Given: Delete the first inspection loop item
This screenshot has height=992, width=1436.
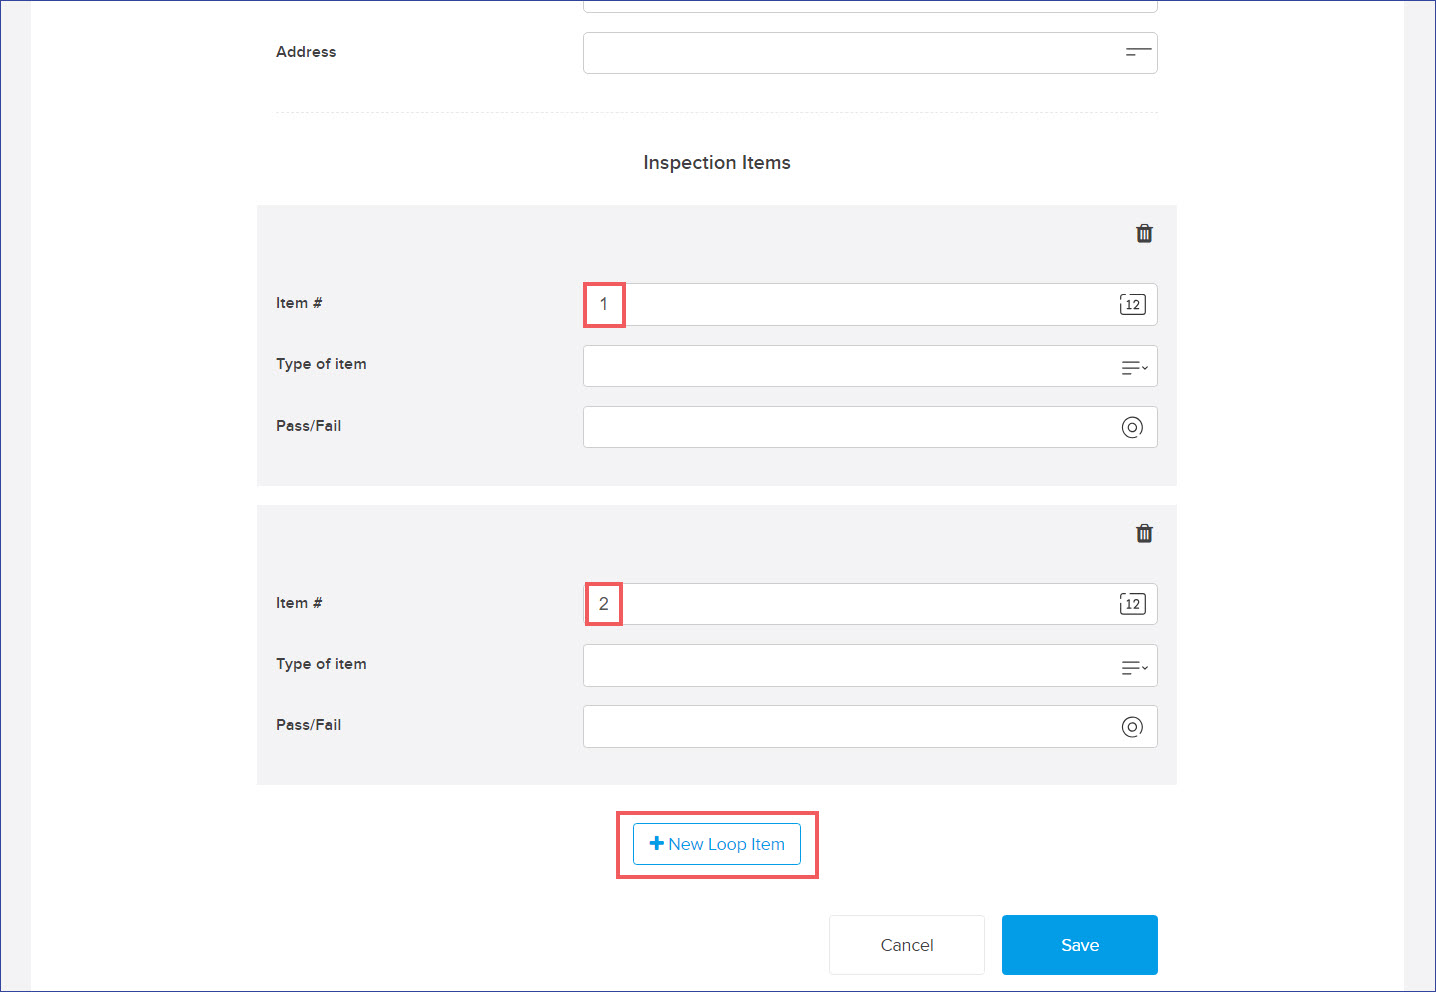Looking at the screenshot, I should 1144,233.
